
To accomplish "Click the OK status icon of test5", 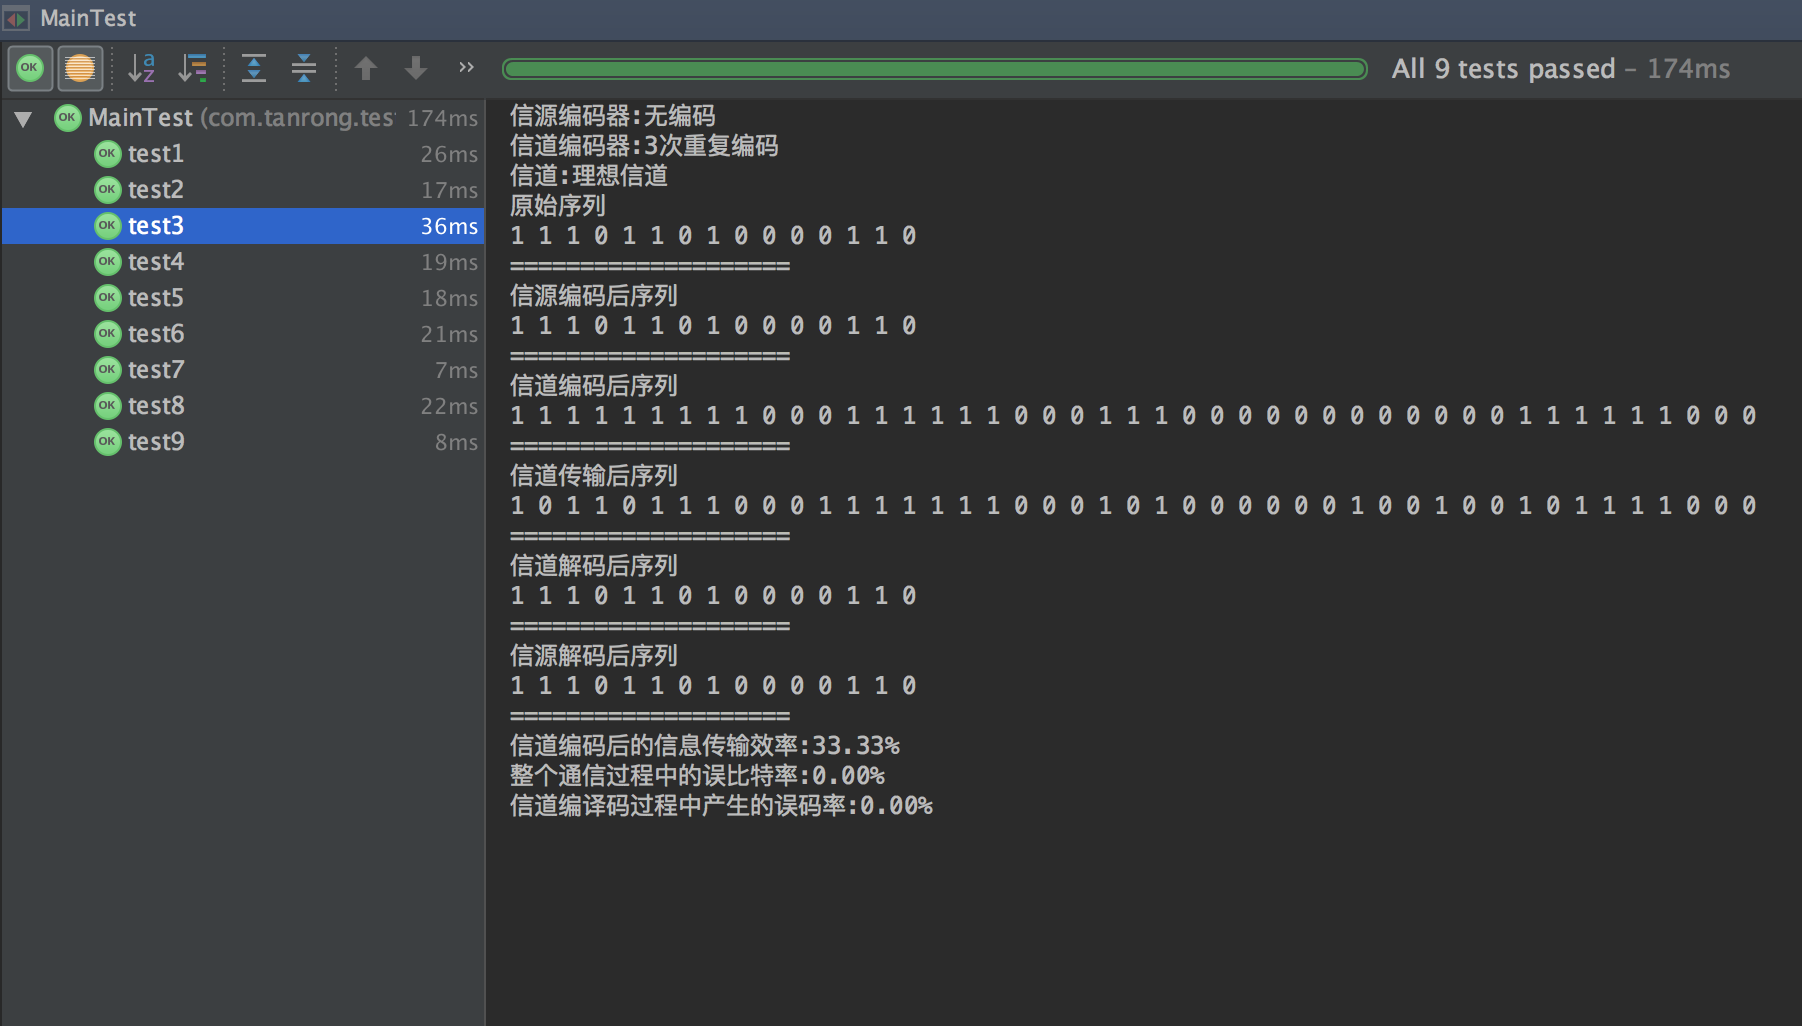I will 107,298.
